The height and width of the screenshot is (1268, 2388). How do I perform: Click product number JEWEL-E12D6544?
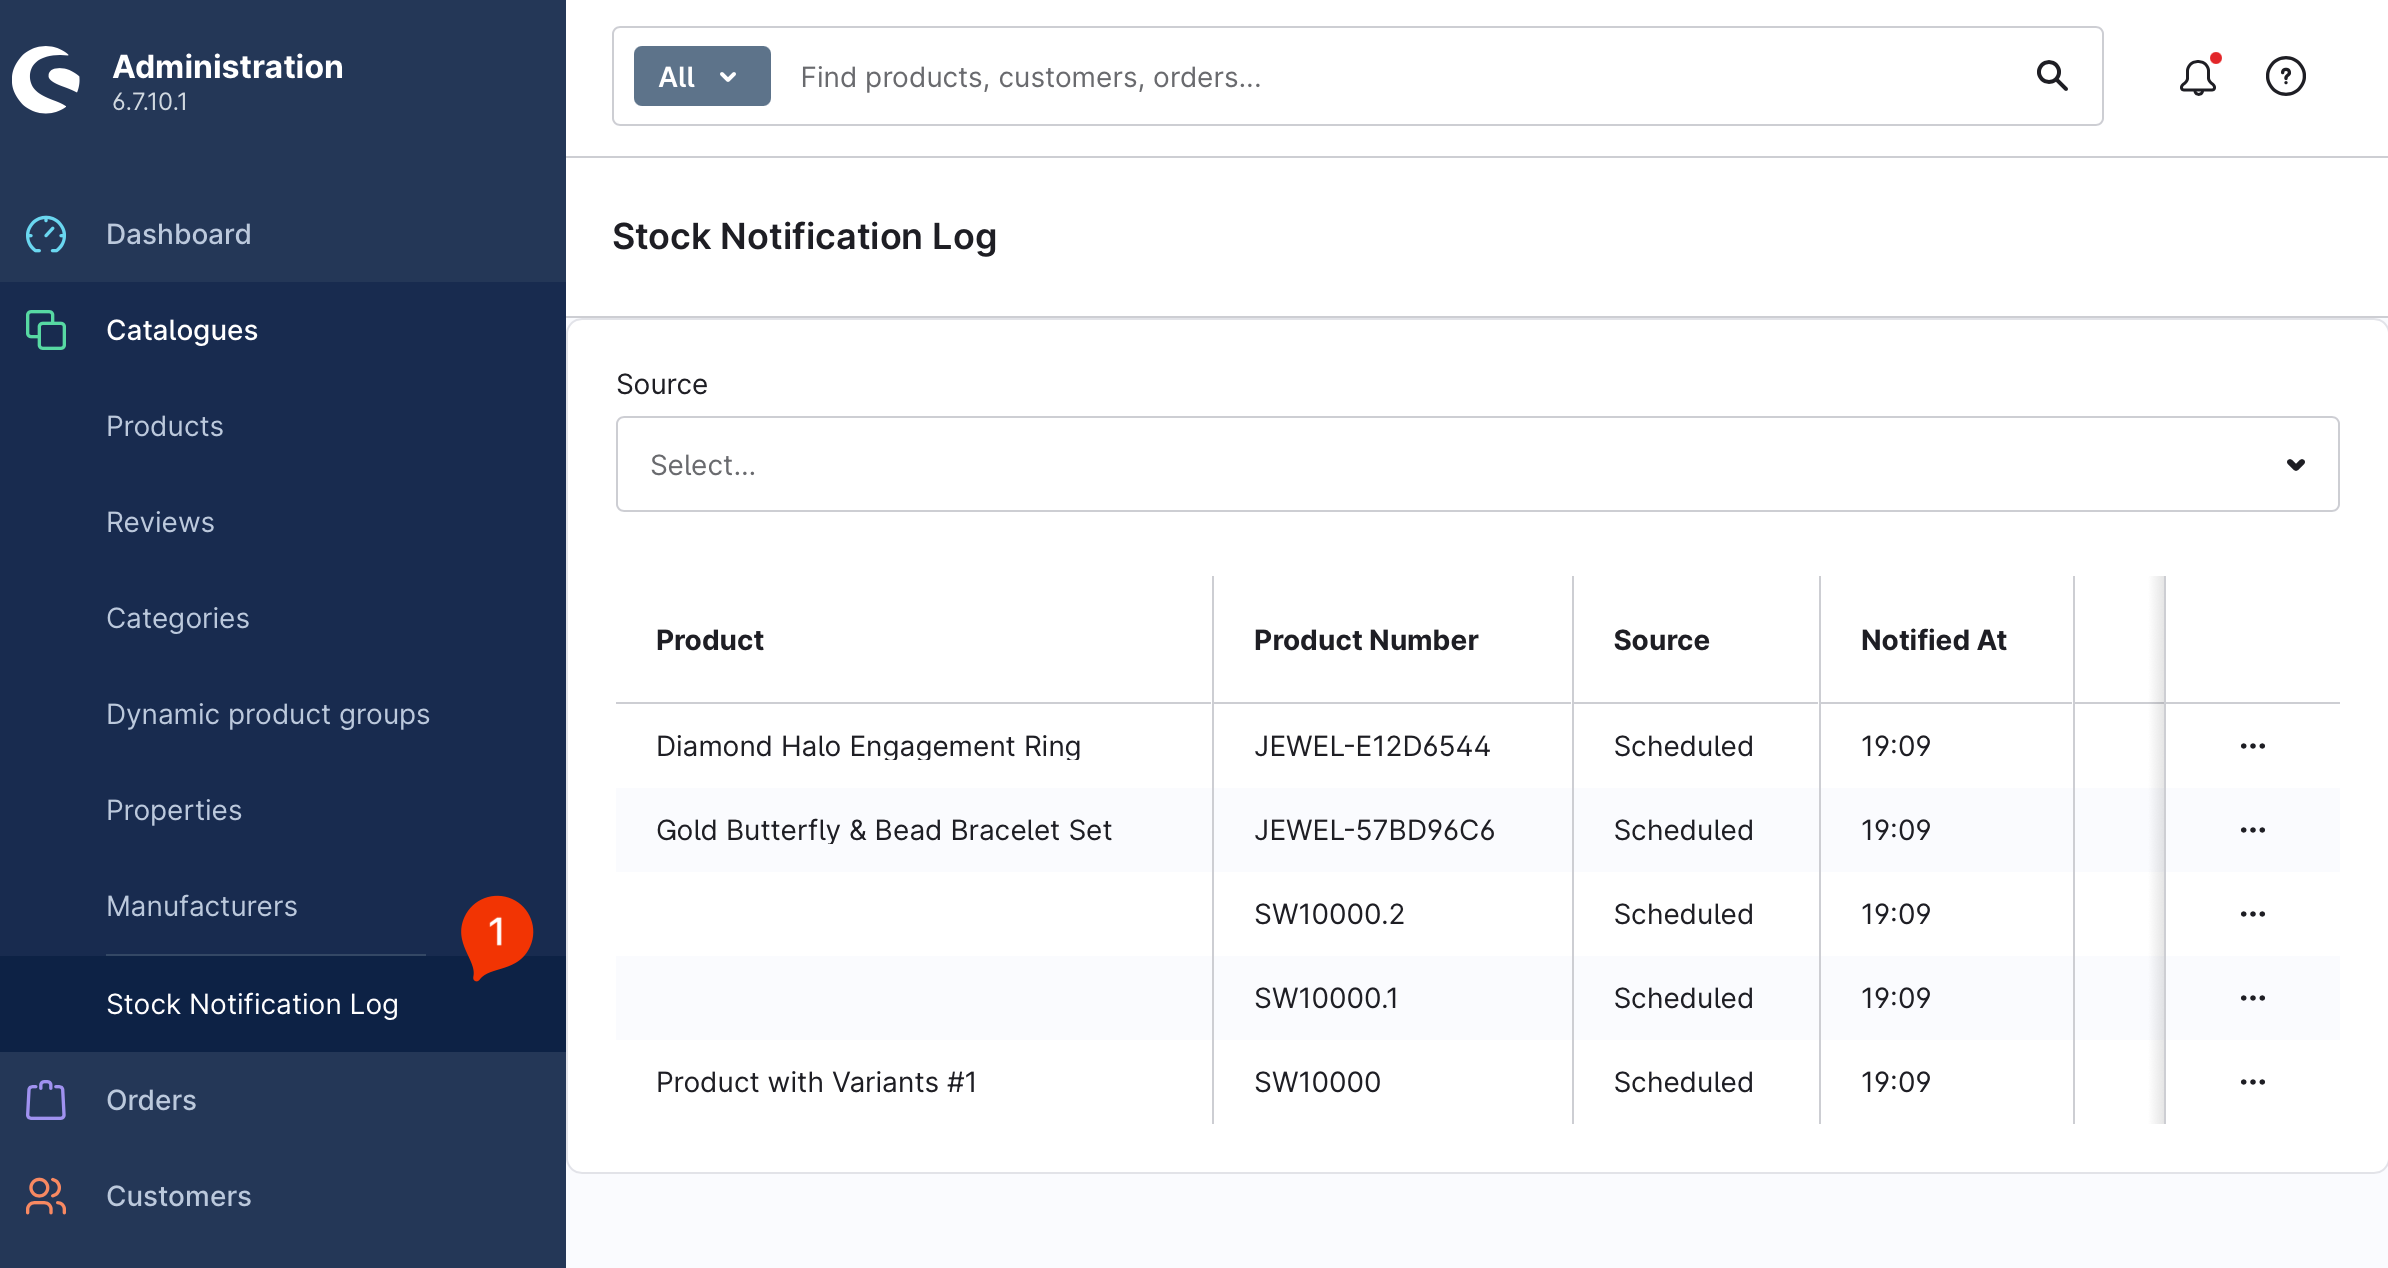tap(1372, 746)
